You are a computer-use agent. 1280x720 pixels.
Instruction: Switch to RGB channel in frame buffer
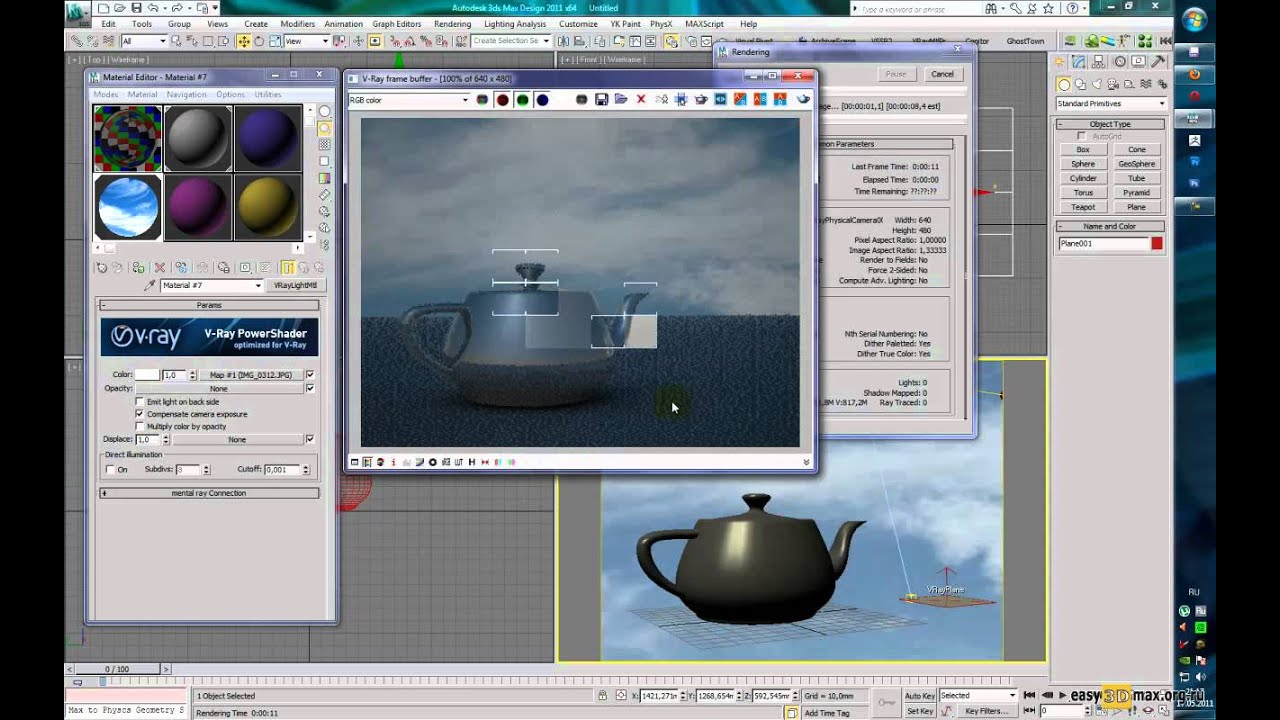[482, 100]
